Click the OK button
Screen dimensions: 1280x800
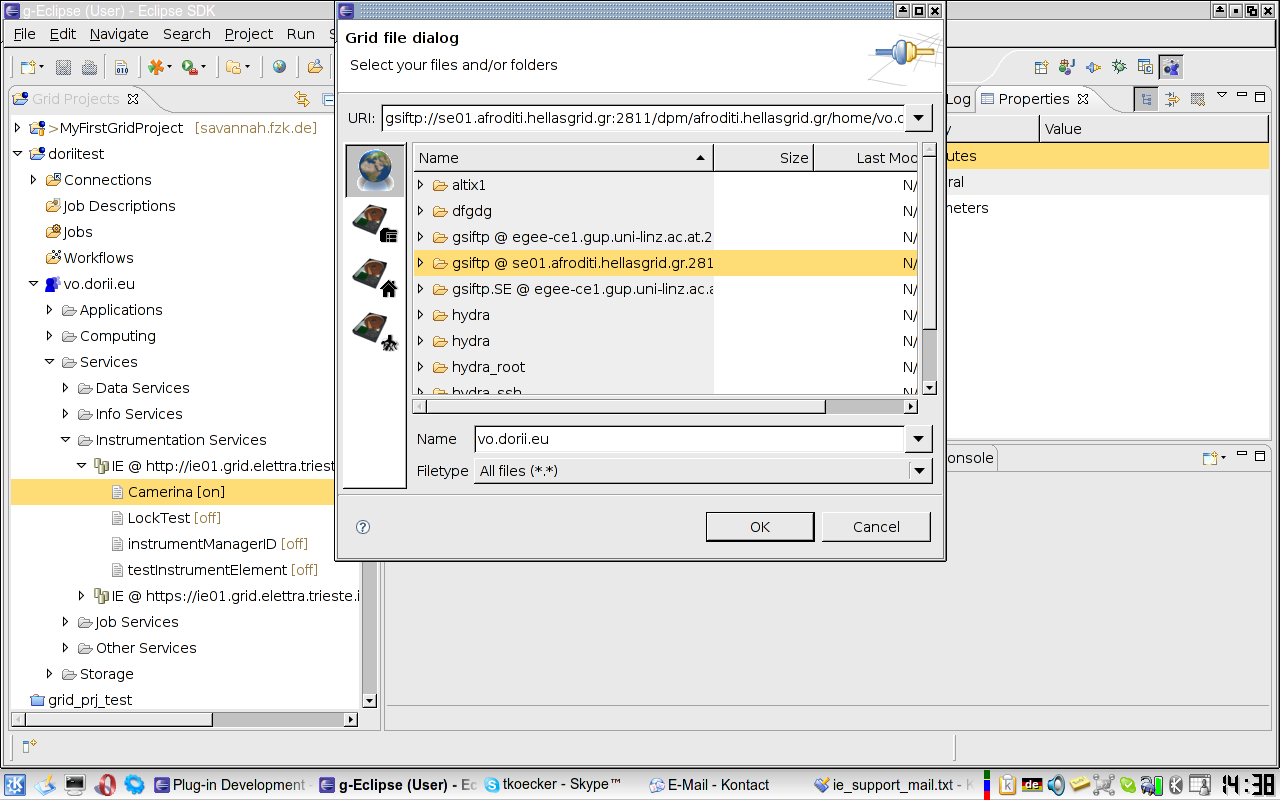tap(760, 527)
